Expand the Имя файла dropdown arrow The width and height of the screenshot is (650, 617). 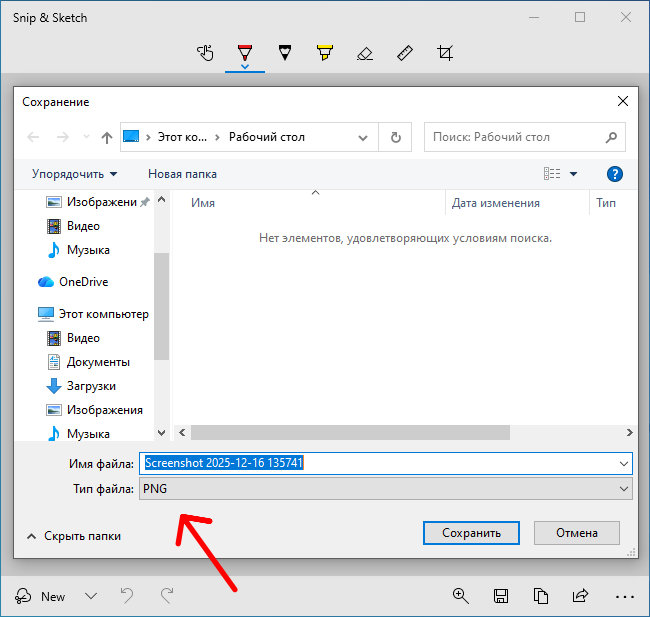623,464
